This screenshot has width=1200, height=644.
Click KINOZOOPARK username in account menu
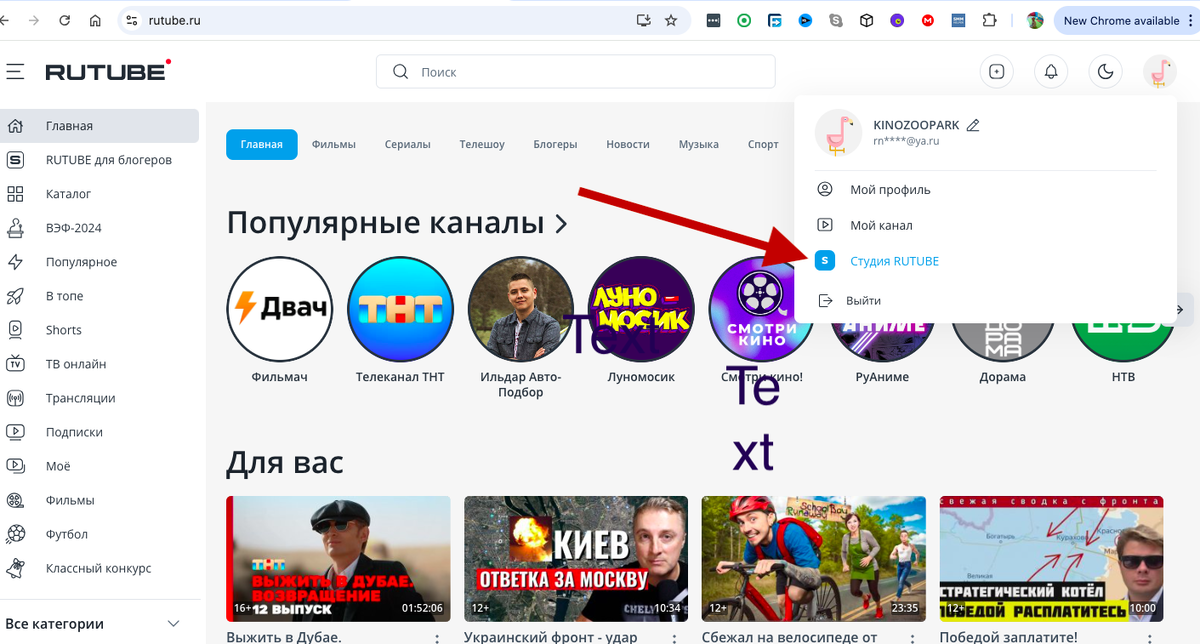[x=916, y=125]
